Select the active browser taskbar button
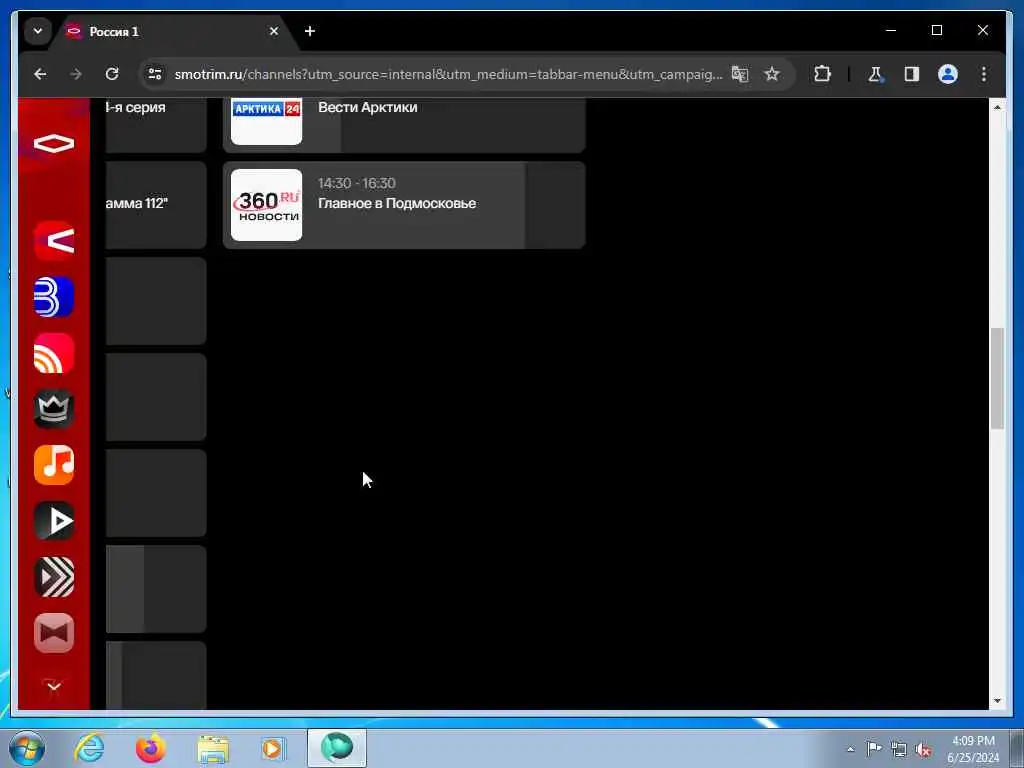The image size is (1024, 768). 337,748
